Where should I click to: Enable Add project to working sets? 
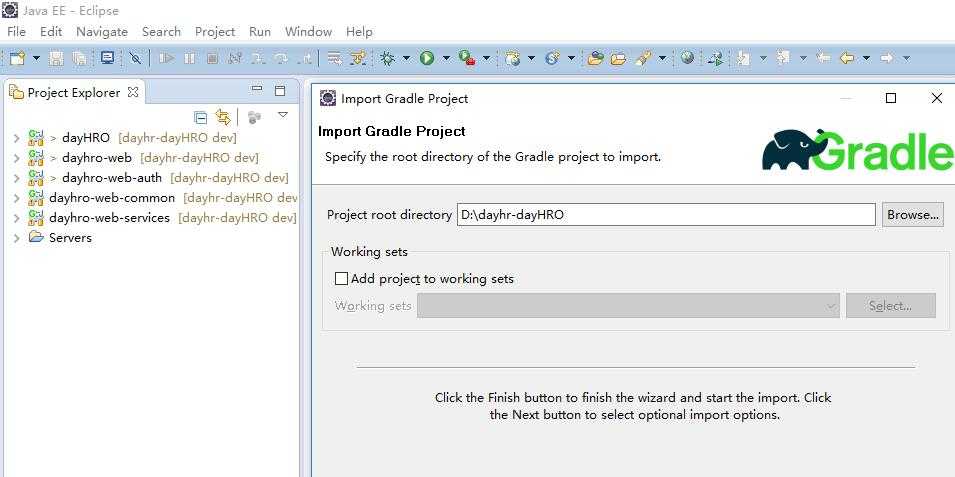[x=341, y=279]
